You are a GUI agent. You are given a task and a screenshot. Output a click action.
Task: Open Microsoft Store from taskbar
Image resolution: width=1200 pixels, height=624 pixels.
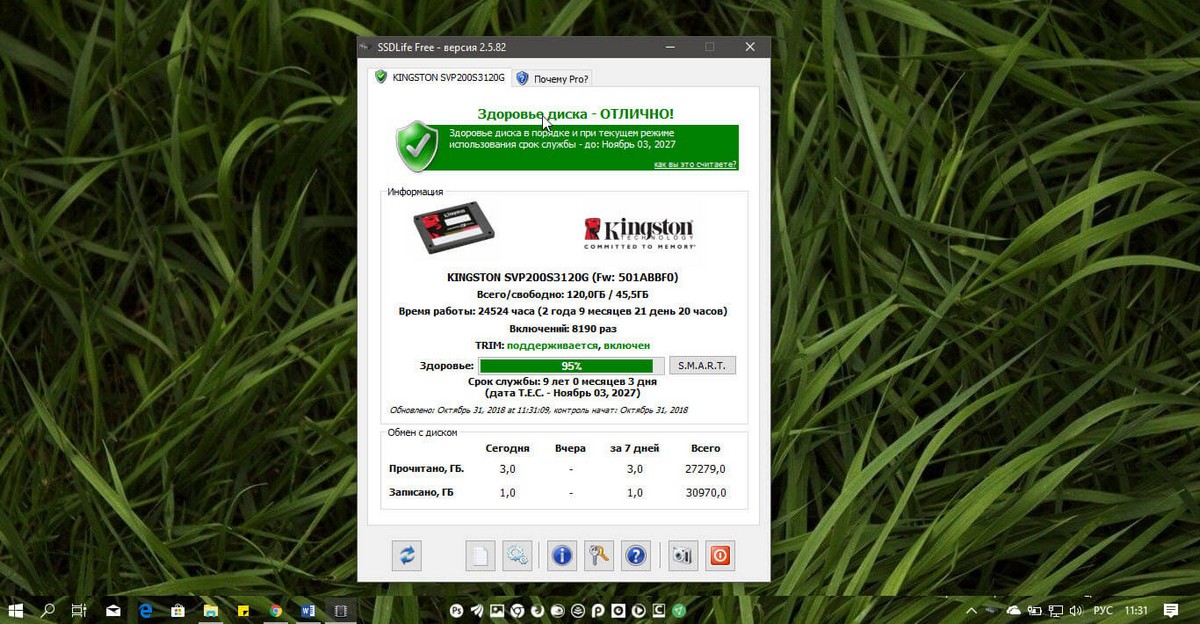[x=178, y=609]
